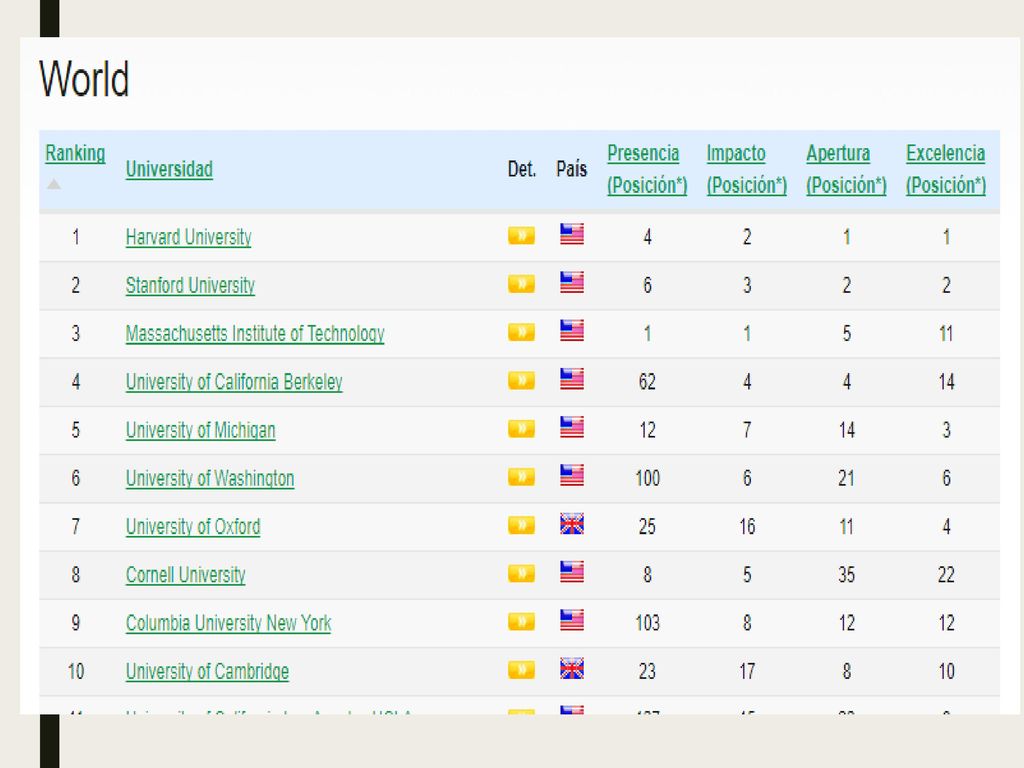Open details icon for University of California Berkeley

[521, 380]
